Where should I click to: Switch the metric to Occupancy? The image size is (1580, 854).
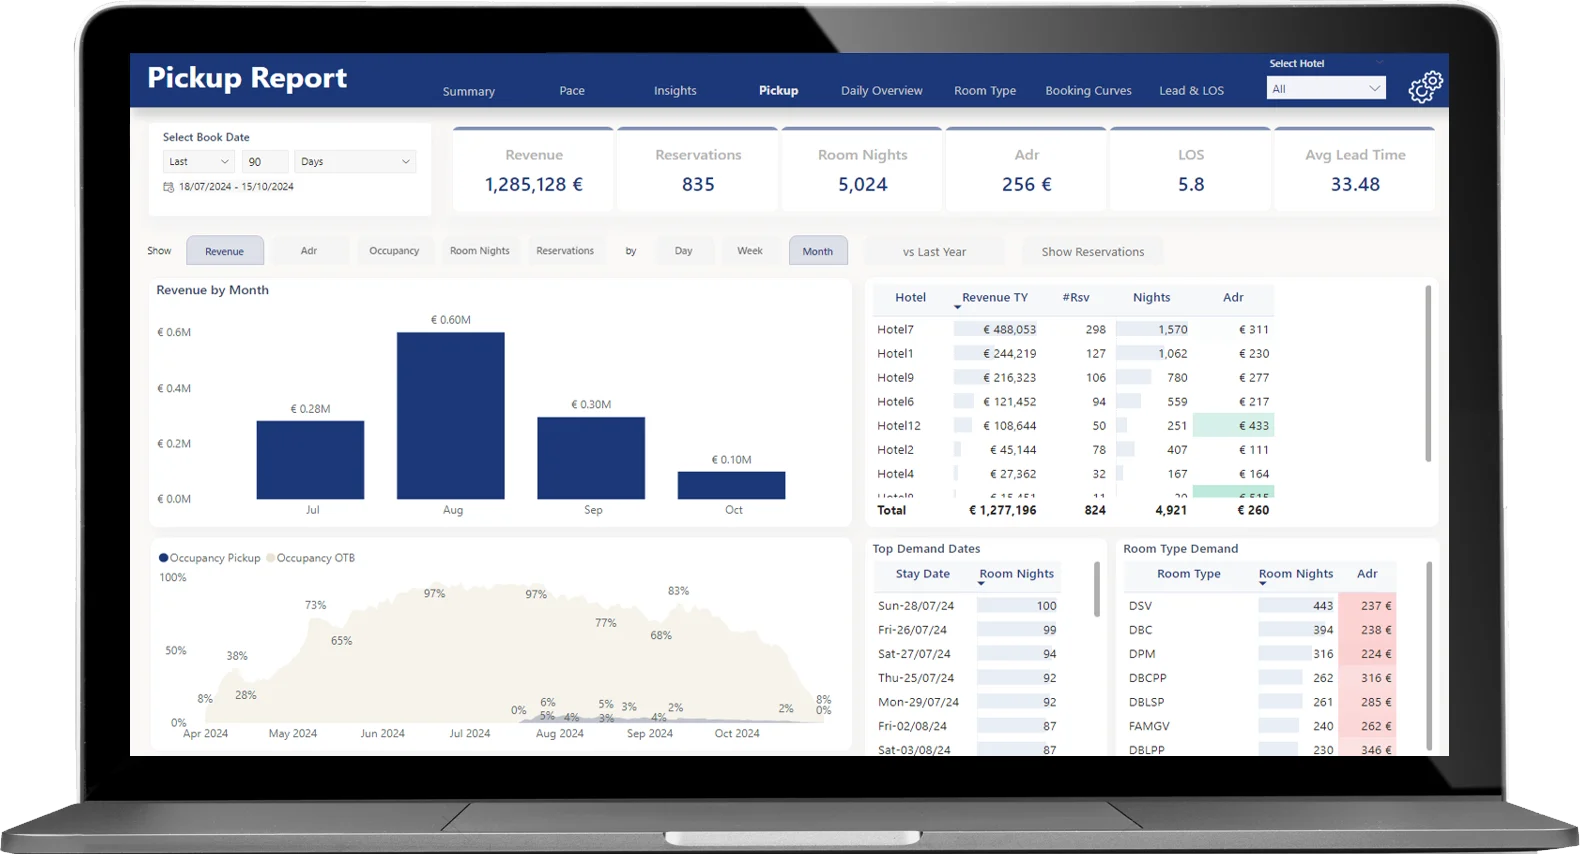(394, 251)
